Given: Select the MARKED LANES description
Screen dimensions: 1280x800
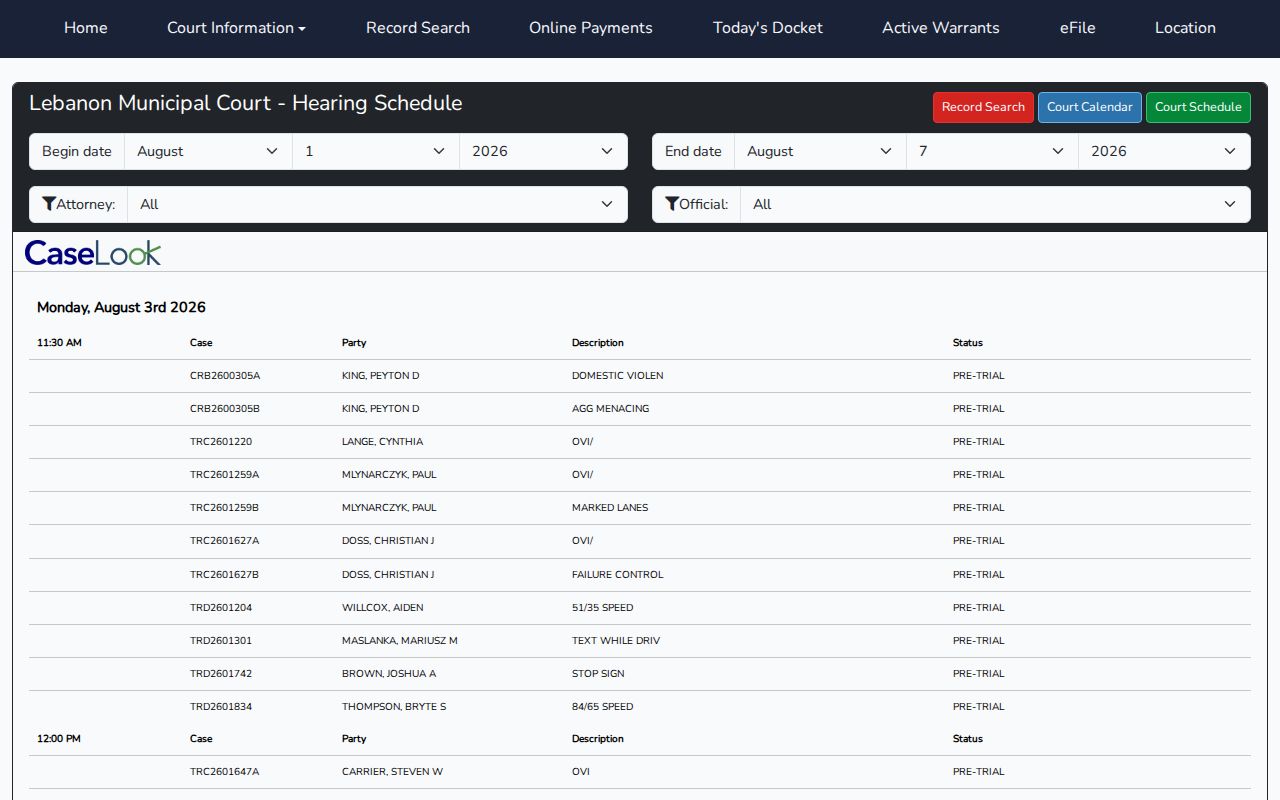Looking at the screenshot, I should (x=610, y=508).
